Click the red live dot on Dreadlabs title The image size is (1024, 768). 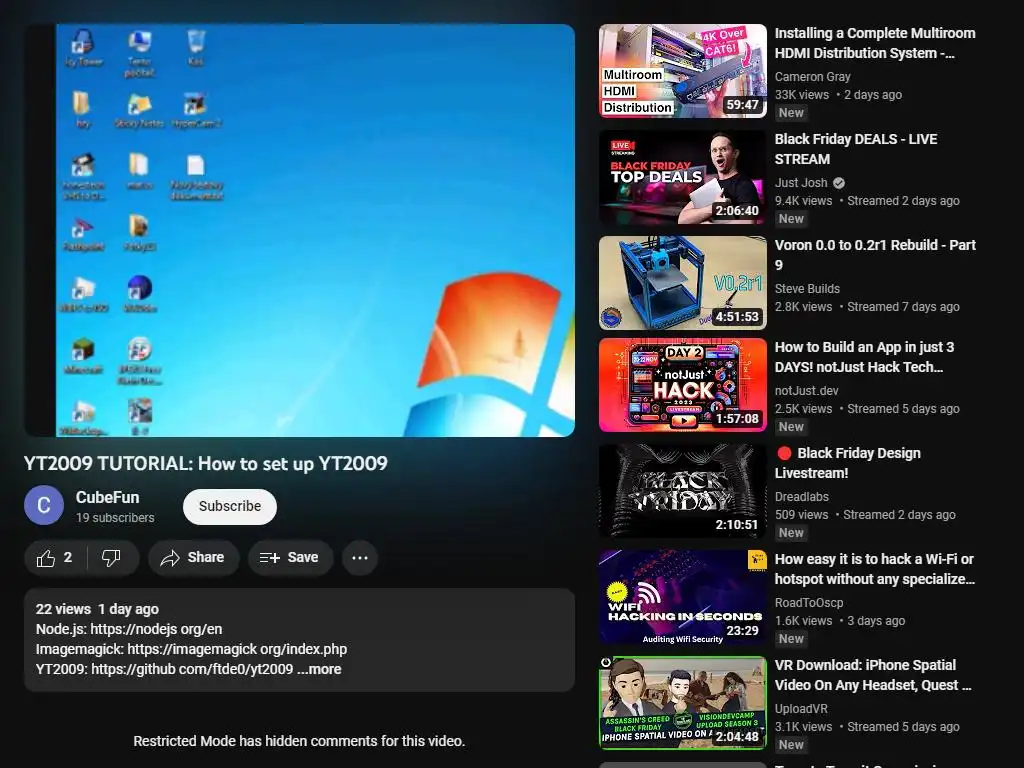click(x=784, y=453)
